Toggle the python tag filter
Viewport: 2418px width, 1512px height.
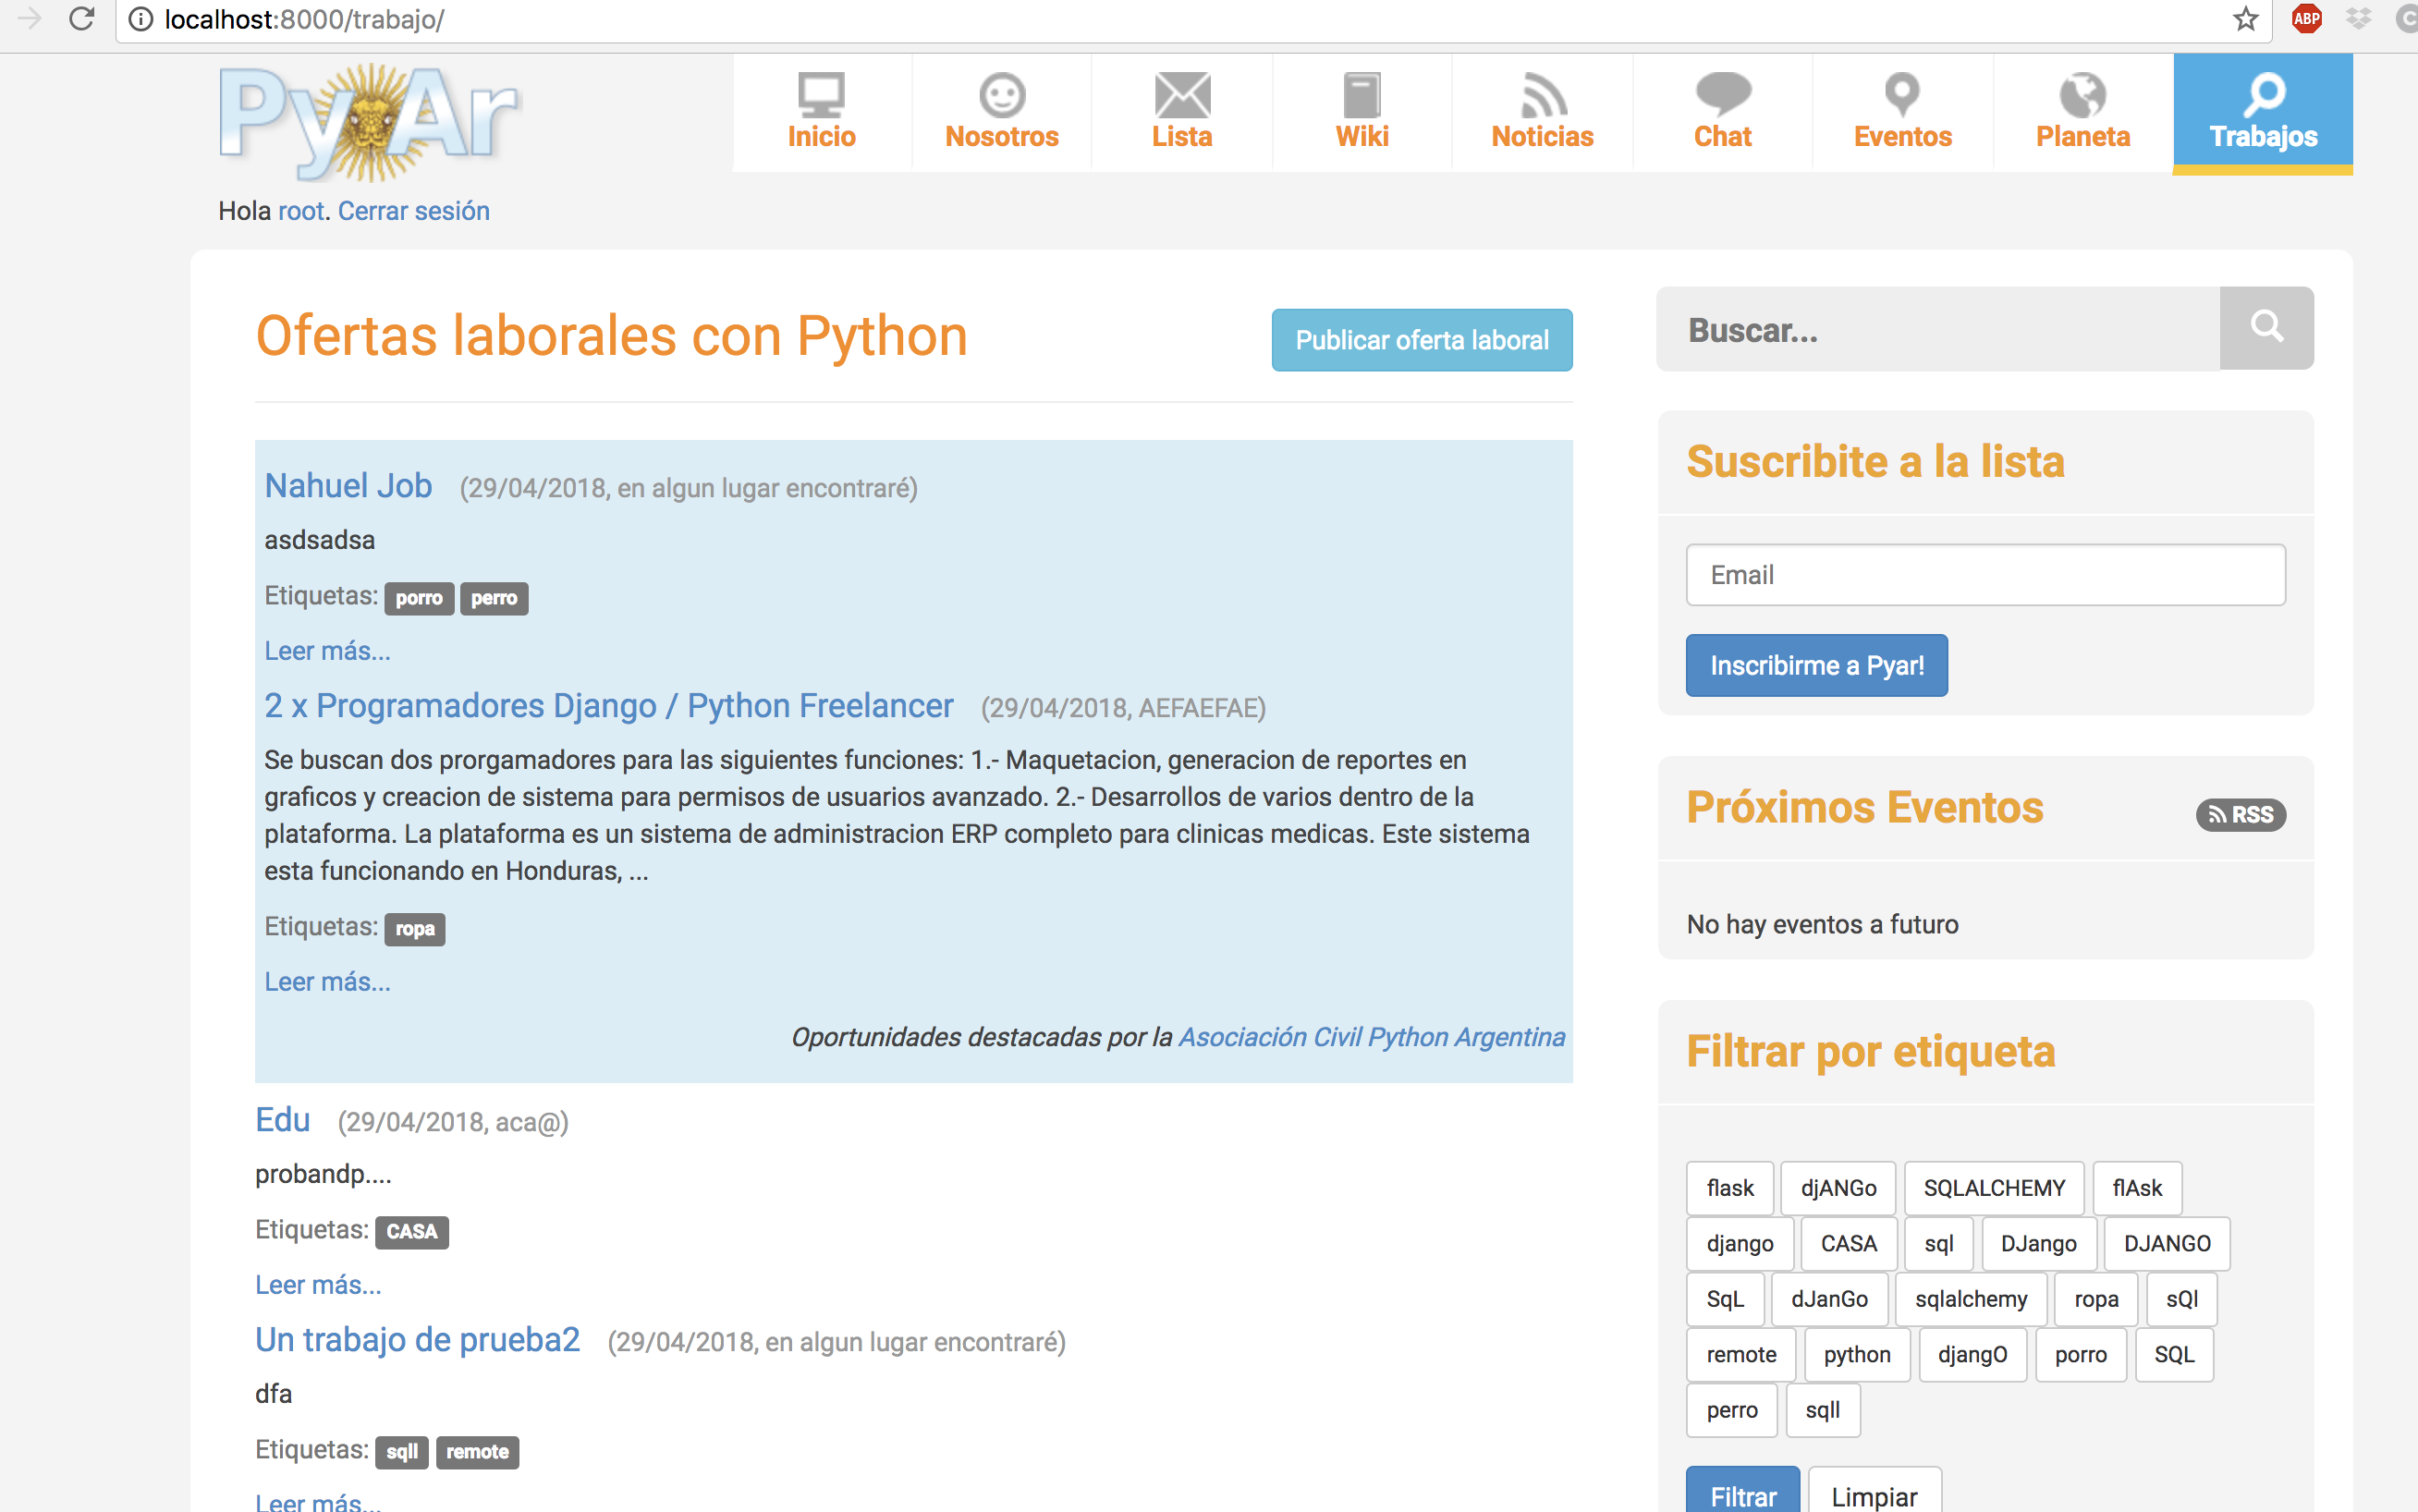(x=1857, y=1354)
